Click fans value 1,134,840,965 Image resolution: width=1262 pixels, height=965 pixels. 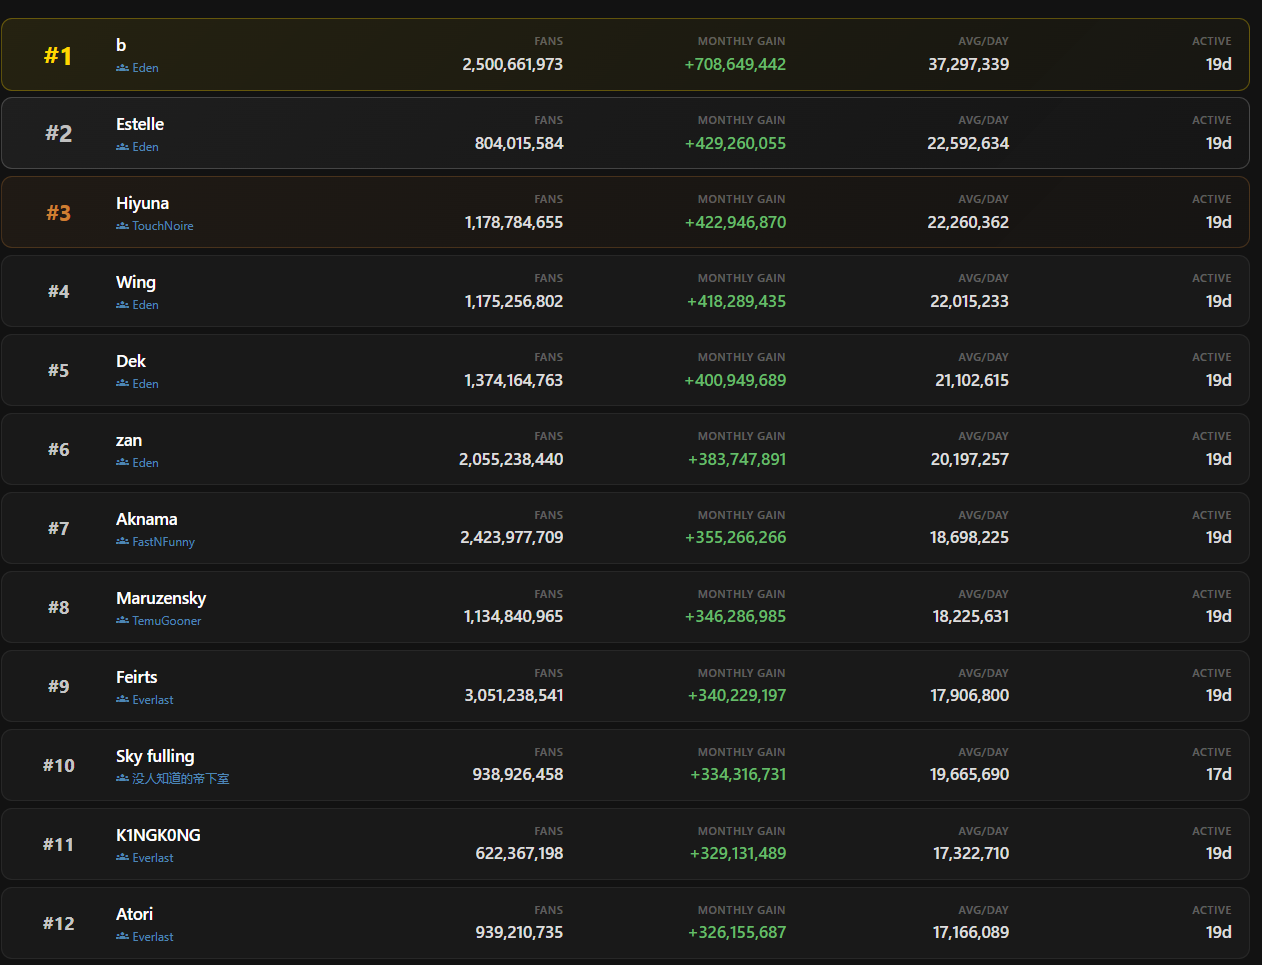click(513, 616)
